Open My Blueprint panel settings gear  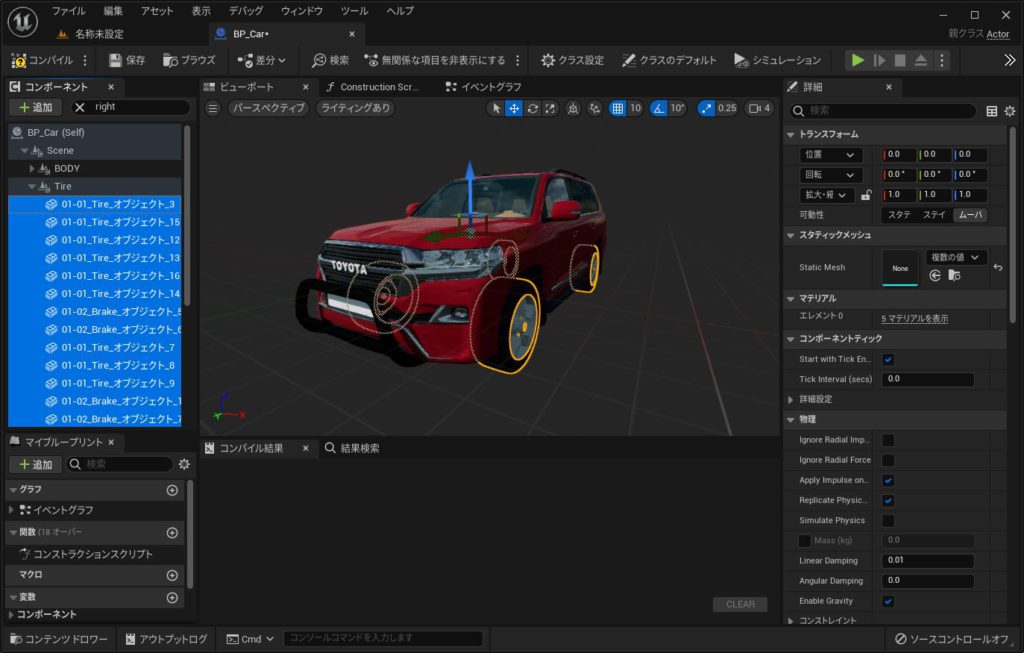tap(184, 464)
